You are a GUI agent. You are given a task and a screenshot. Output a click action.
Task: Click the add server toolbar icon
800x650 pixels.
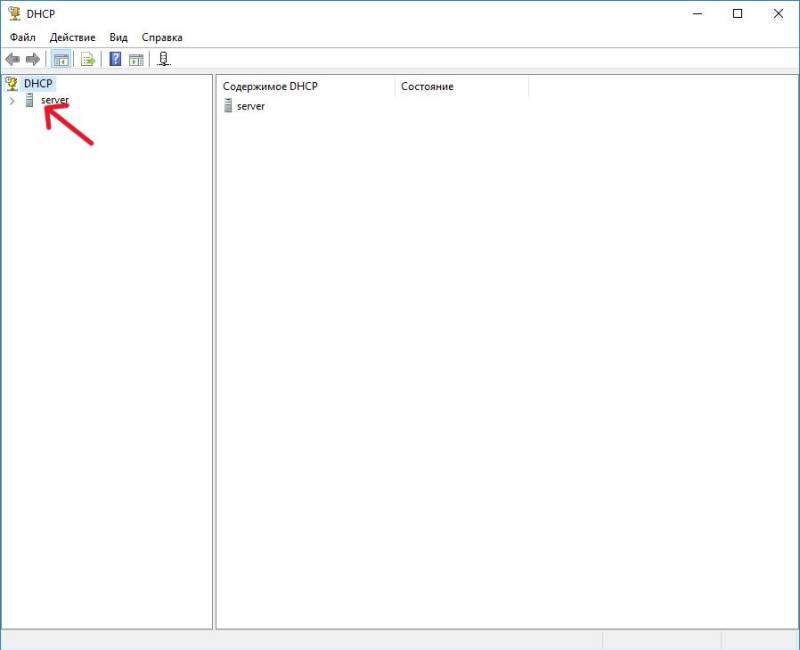click(x=164, y=59)
